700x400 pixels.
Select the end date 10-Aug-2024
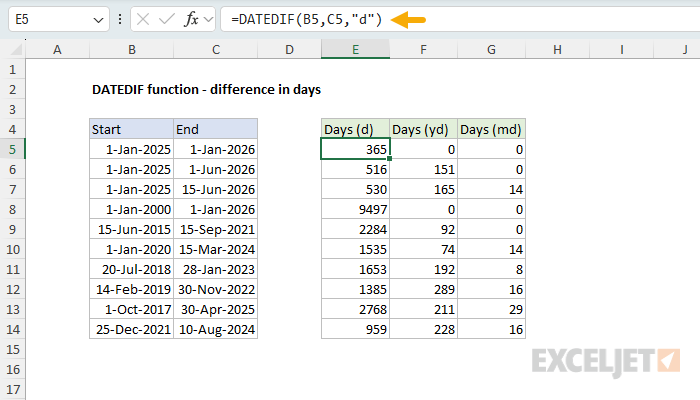pyautogui.click(x=216, y=329)
